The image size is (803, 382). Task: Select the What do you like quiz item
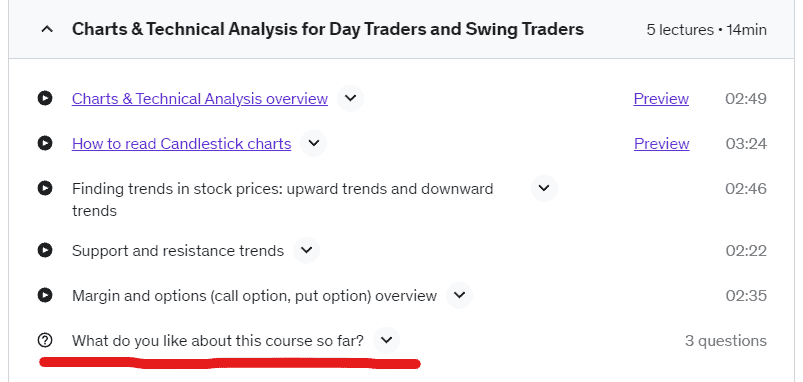(218, 341)
